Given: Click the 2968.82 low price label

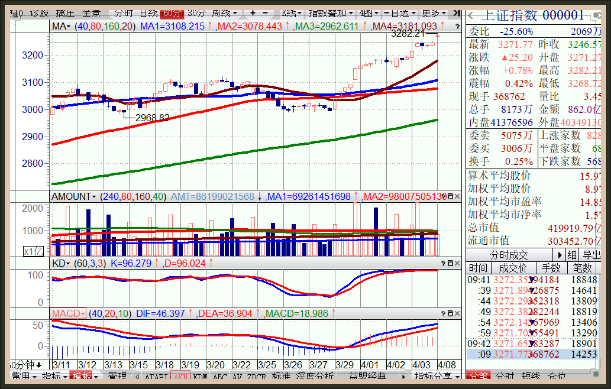Looking at the screenshot, I should click(x=152, y=118).
